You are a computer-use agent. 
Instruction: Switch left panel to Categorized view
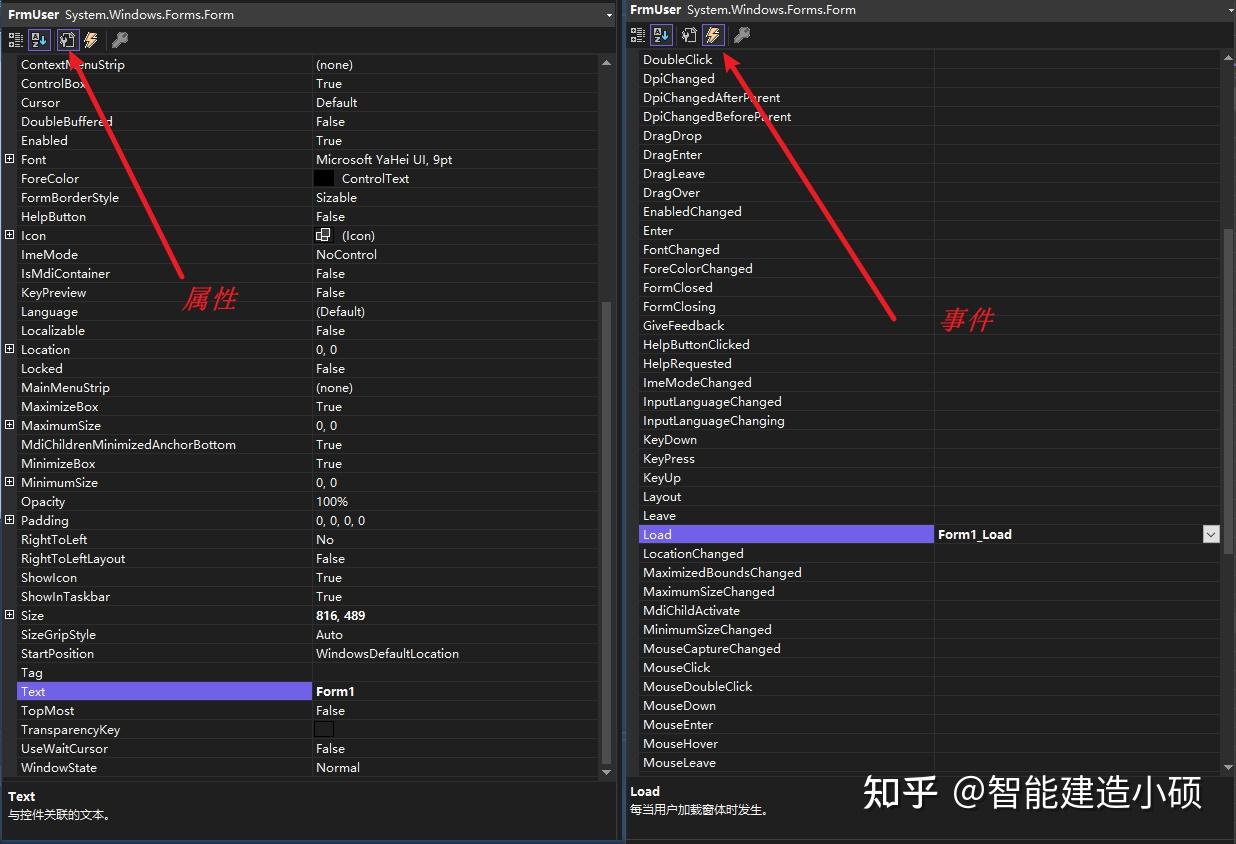(15, 40)
